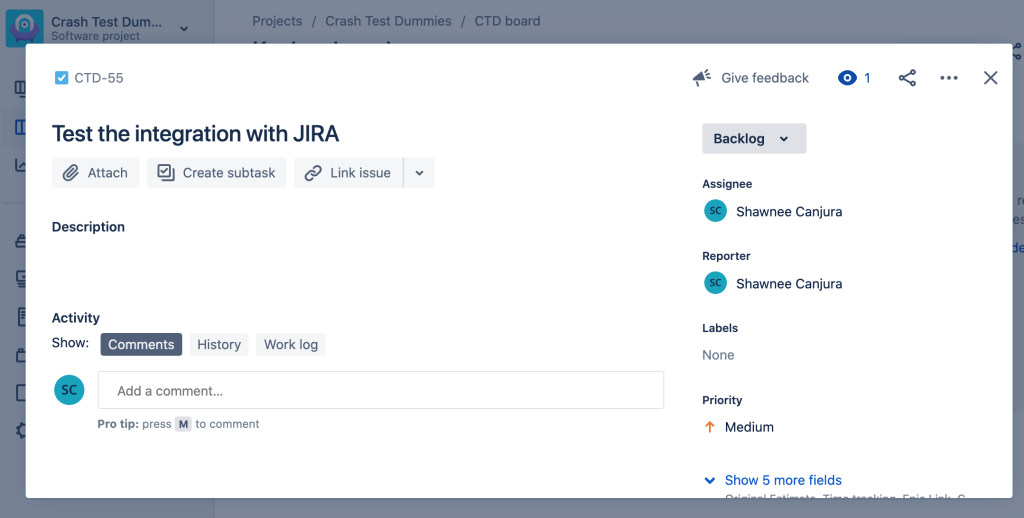Share the issue via share icon

(907, 78)
